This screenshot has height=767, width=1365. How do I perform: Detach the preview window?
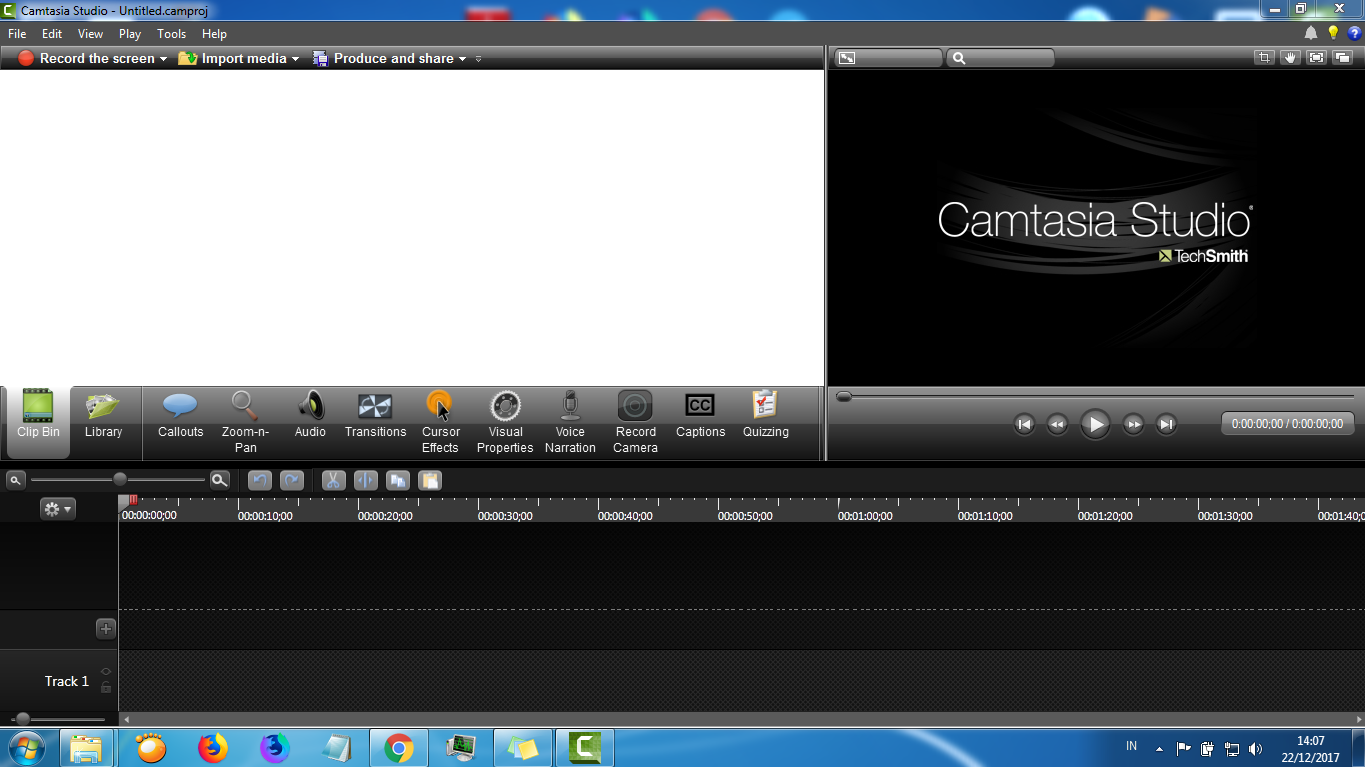[x=1343, y=58]
